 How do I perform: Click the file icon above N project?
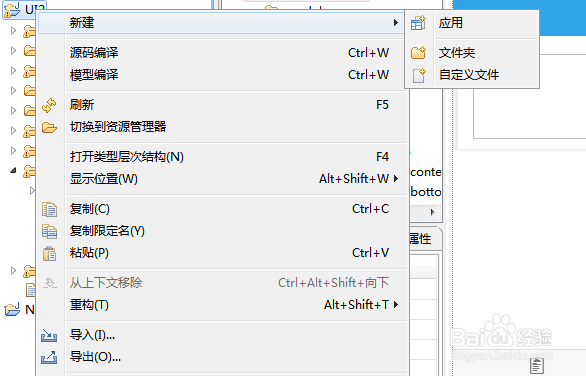(x=30, y=290)
